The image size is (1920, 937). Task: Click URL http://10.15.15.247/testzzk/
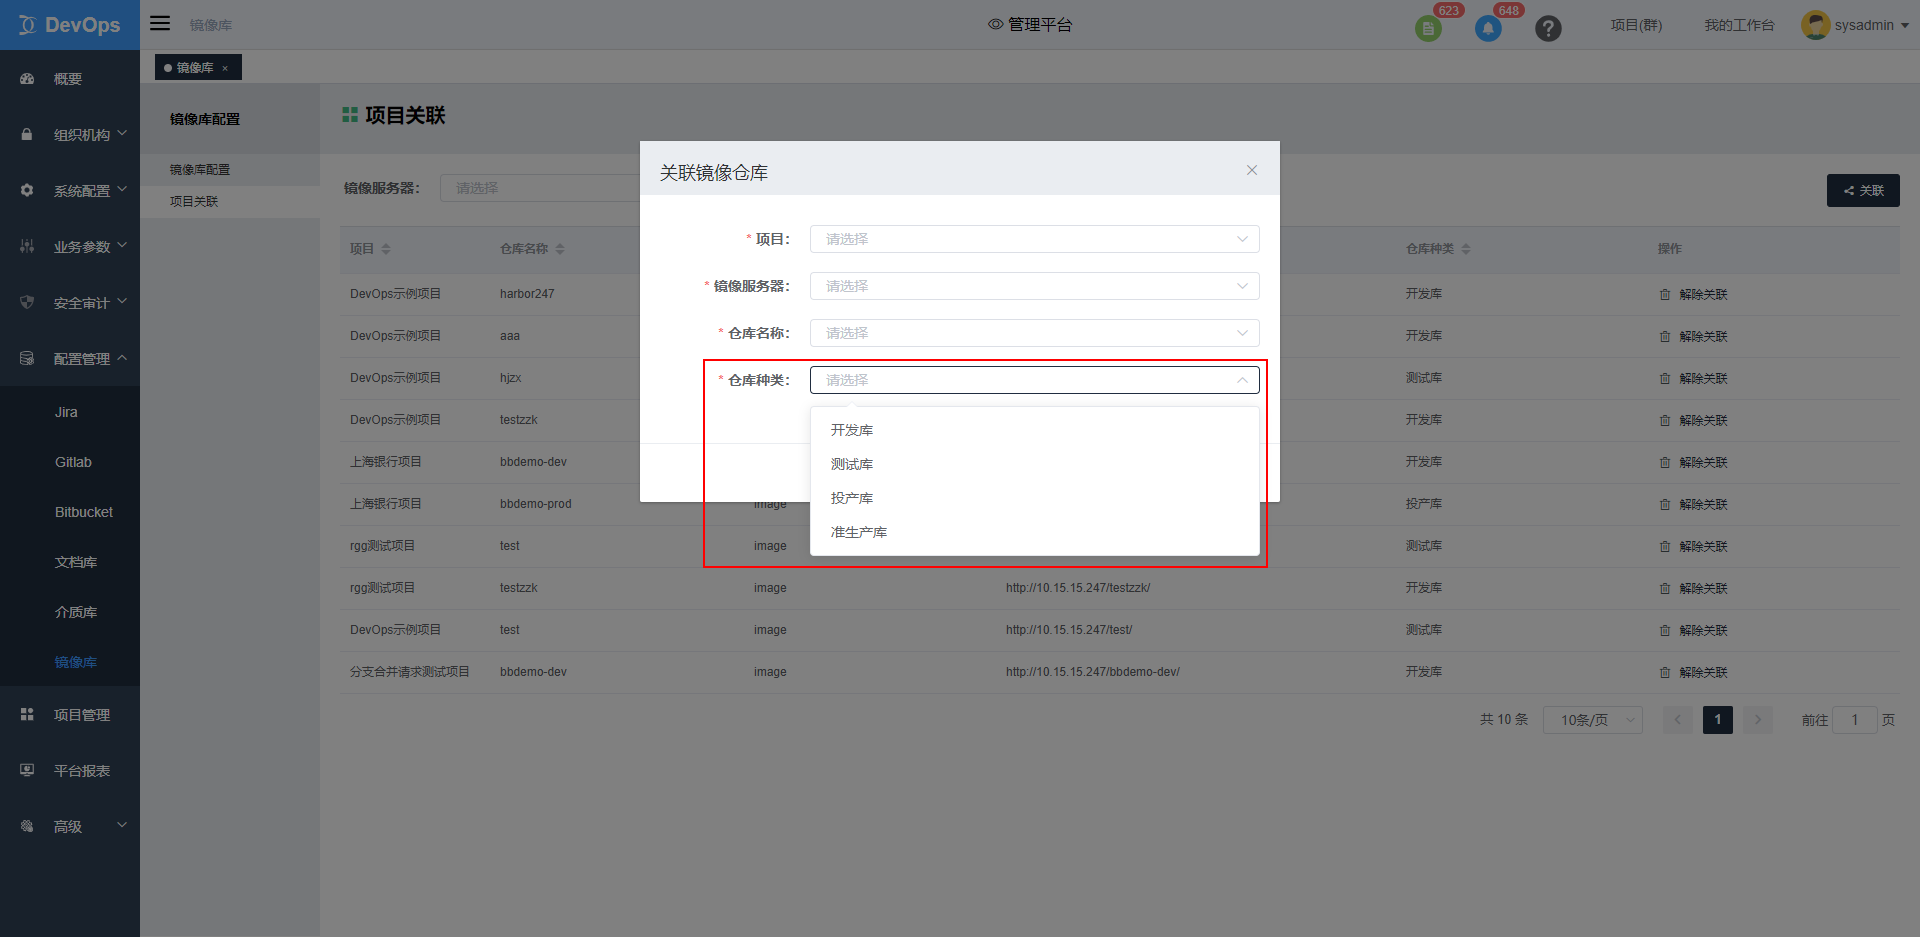click(x=1078, y=588)
